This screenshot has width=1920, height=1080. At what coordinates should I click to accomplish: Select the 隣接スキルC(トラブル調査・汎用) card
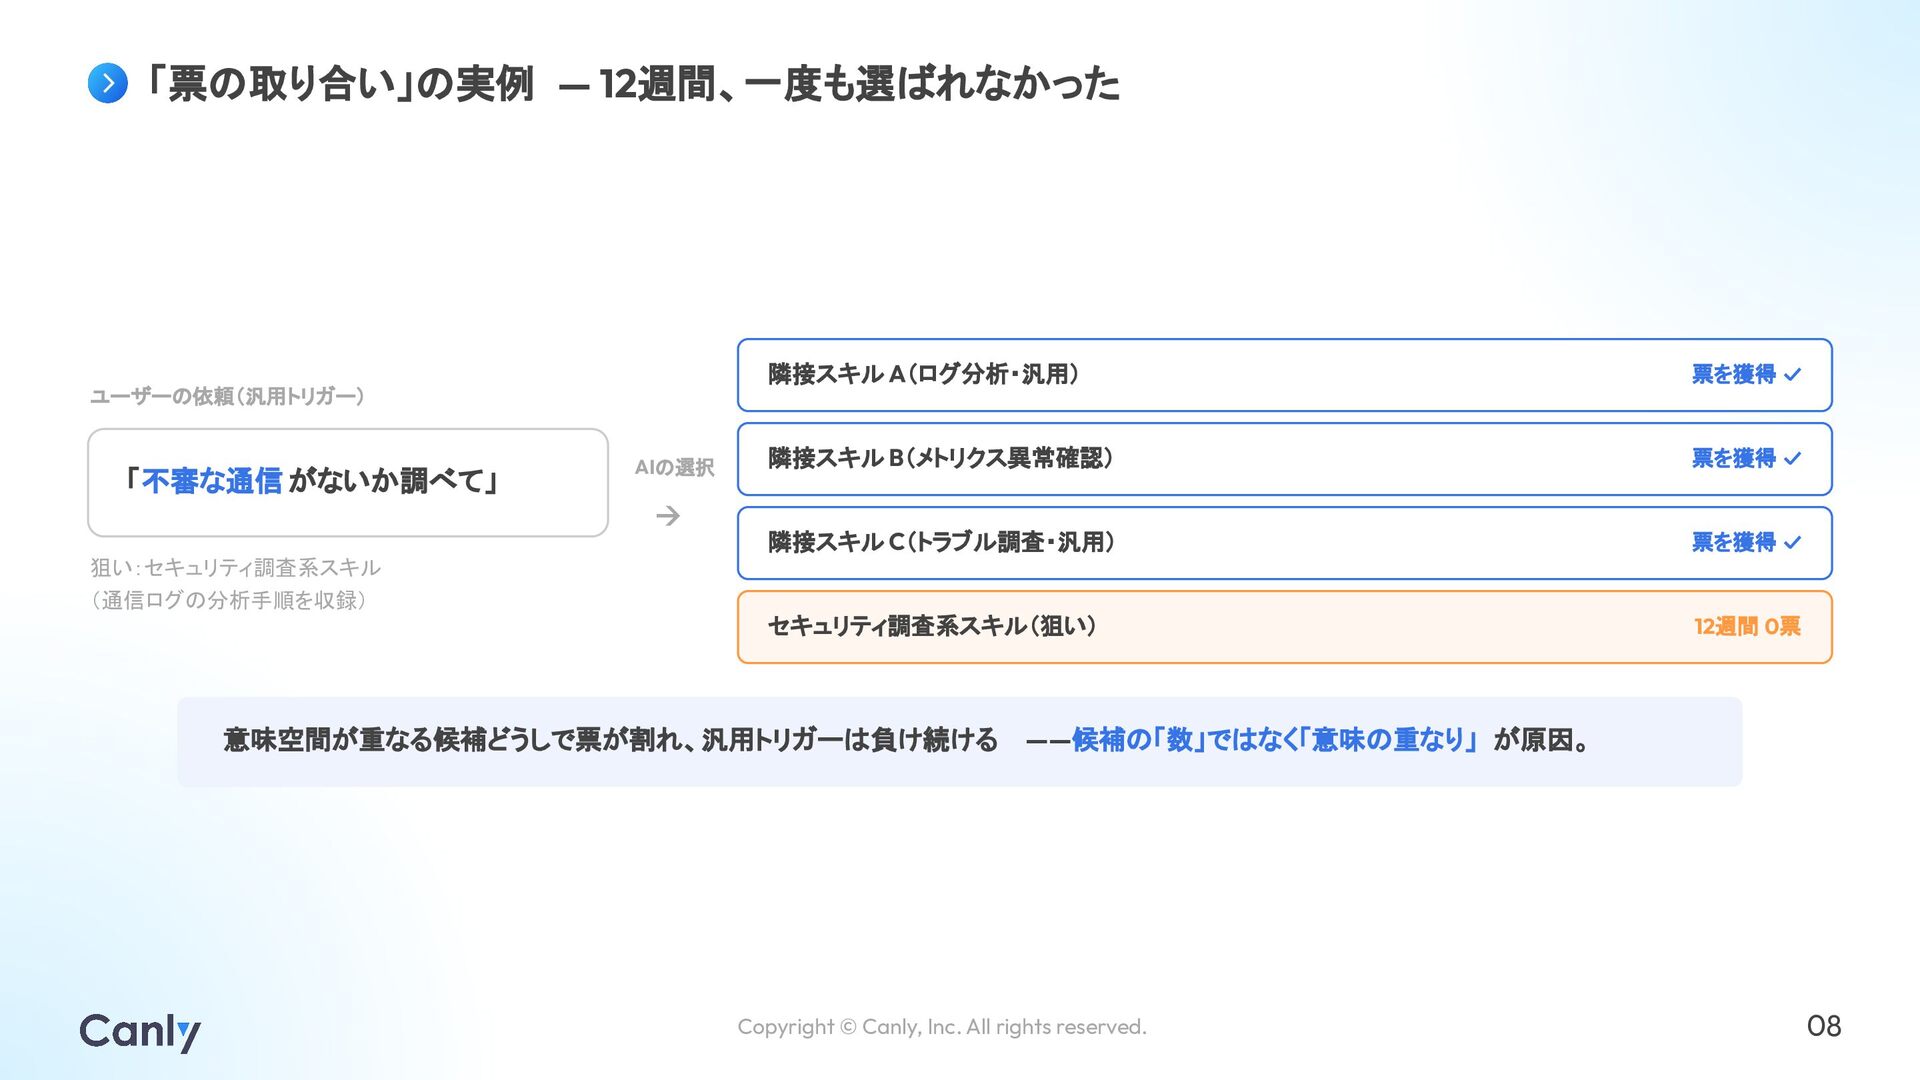coord(1285,543)
